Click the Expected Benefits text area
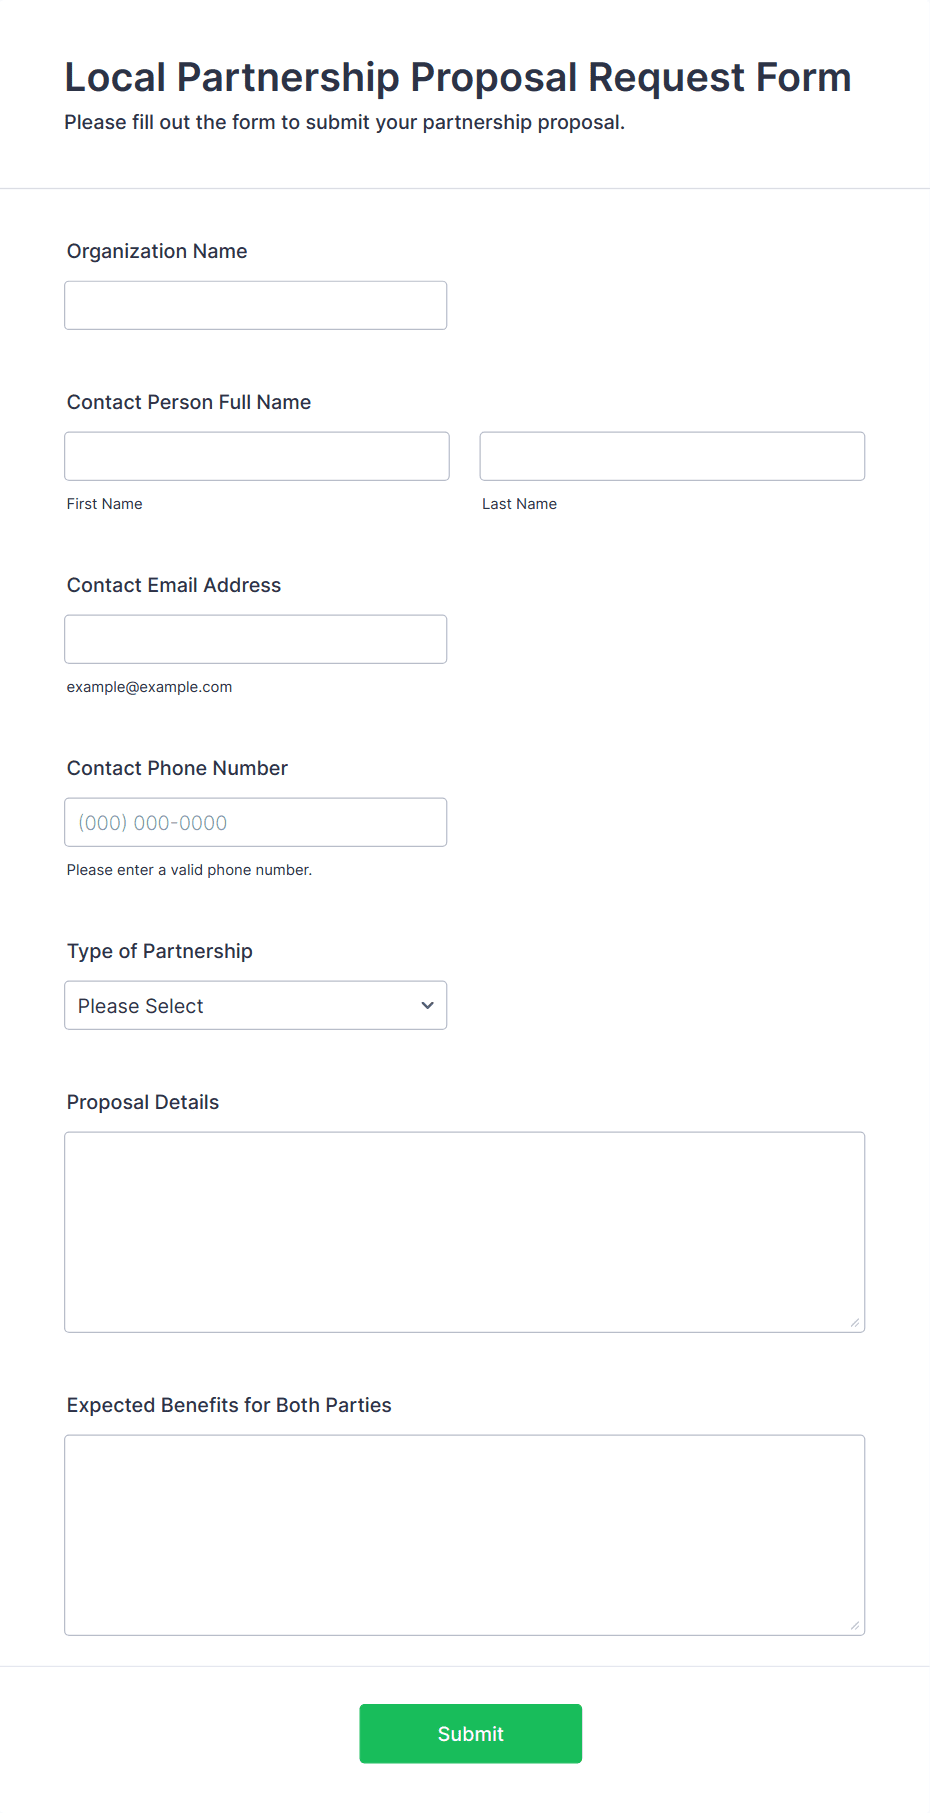The width and height of the screenshot is (930, 1813). click(x=464, y=1534)
